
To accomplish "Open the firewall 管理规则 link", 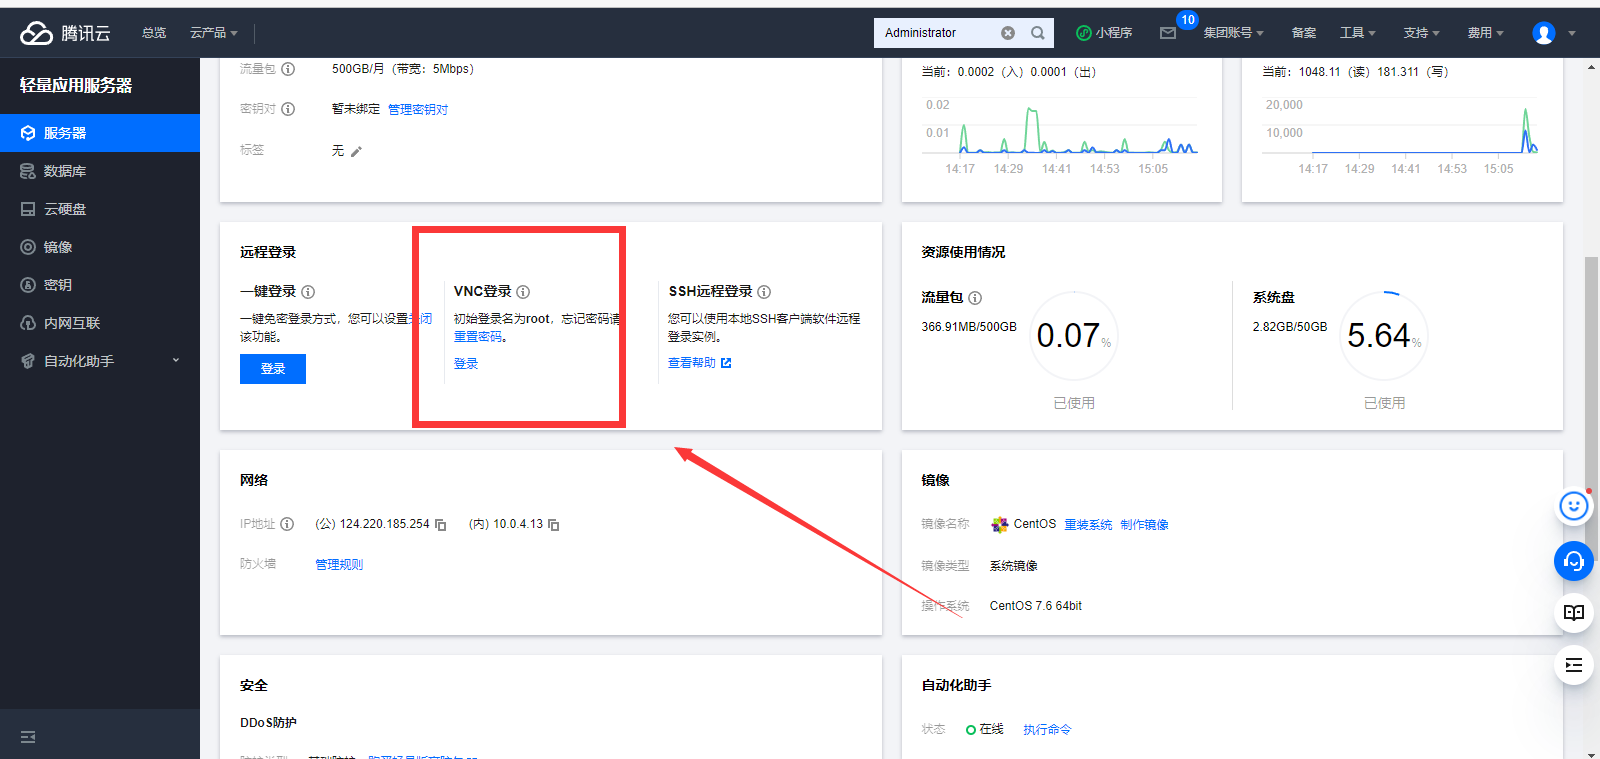I will click(339, 565).
